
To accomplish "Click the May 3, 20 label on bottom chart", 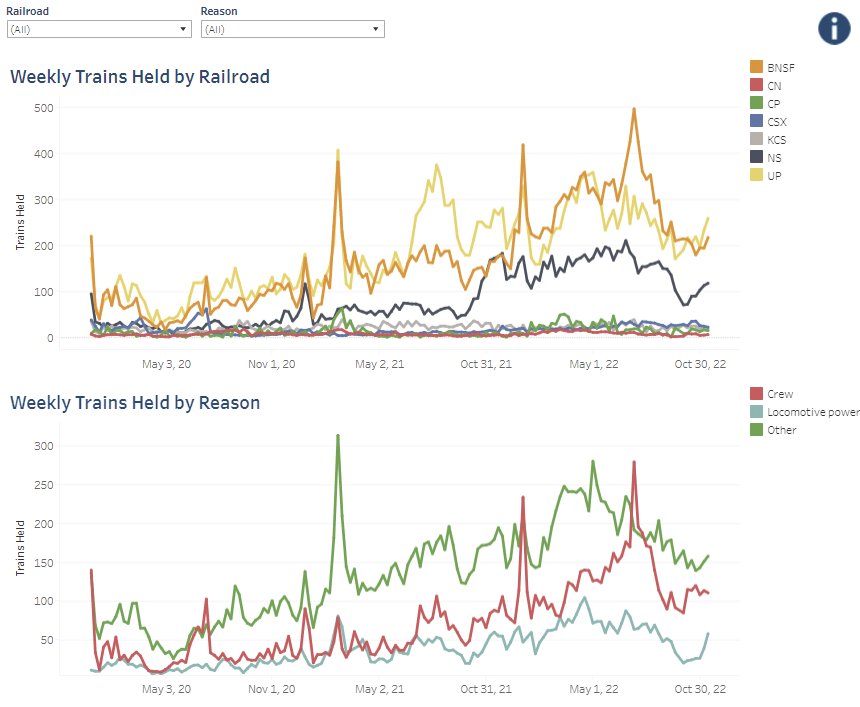I will tap(166, 689).
